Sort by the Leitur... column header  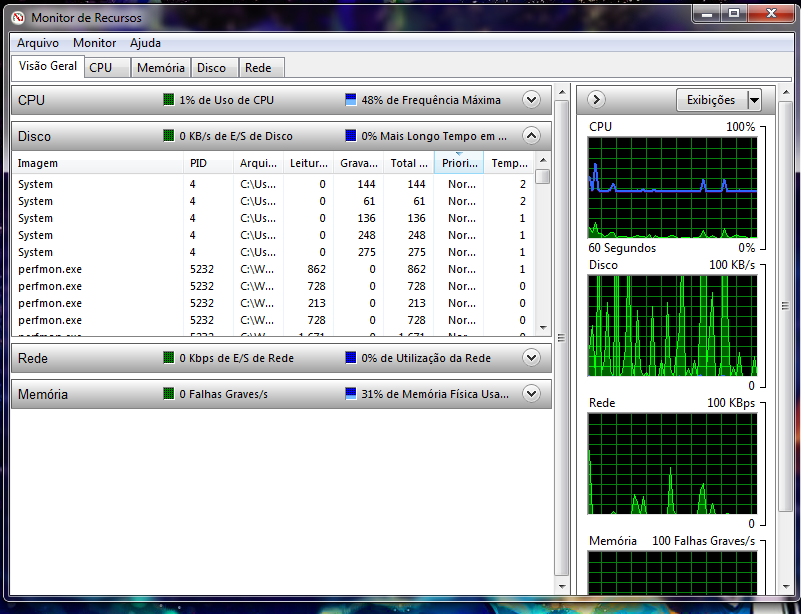pos(308,163)
